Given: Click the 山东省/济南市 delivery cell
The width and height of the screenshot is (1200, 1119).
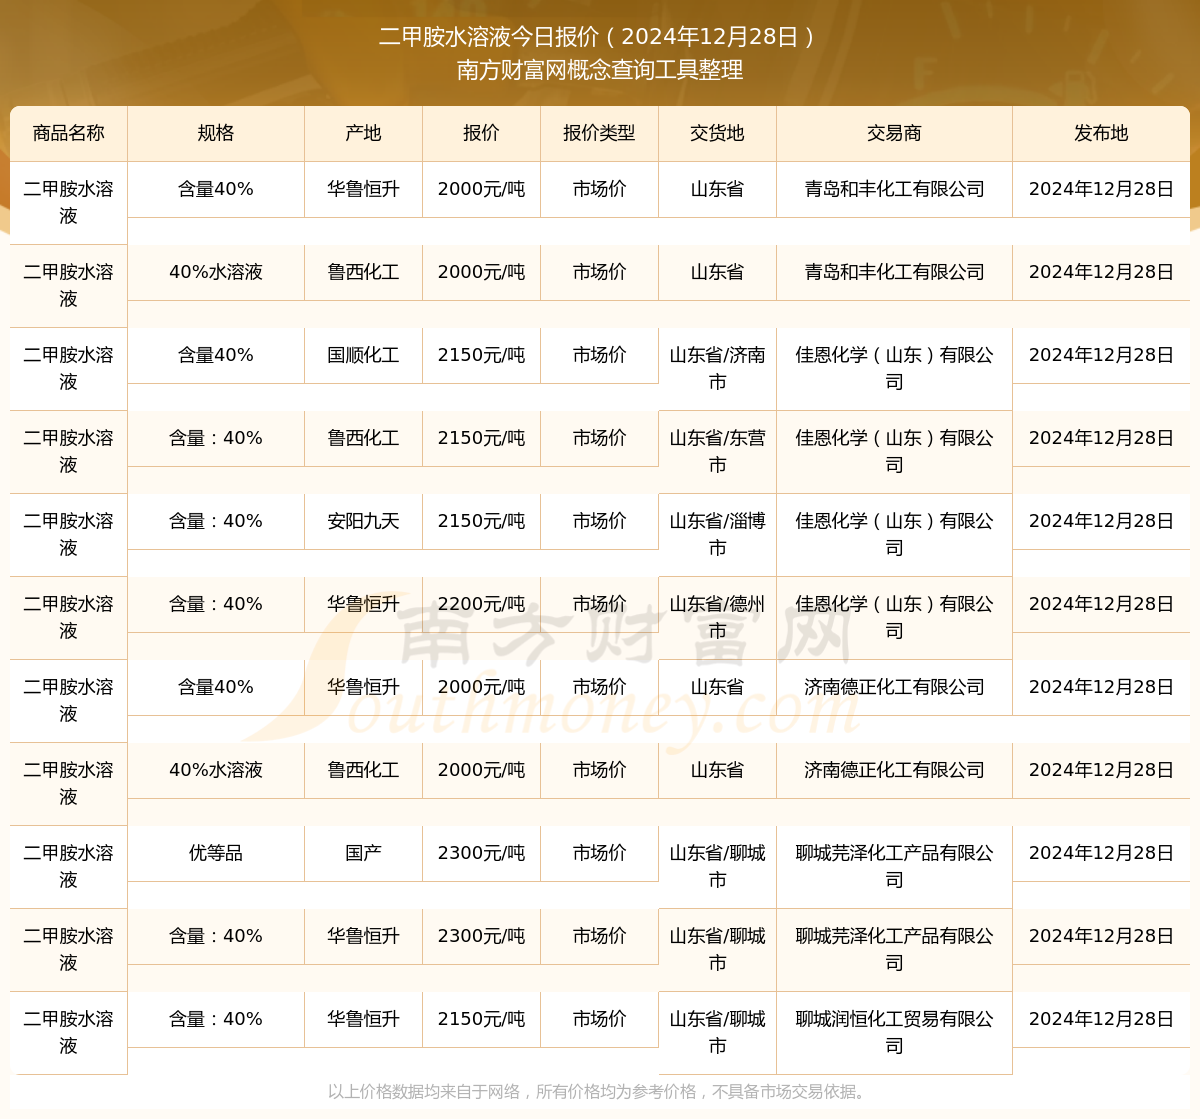Looking at the screenshot, I should click(717, 368).
